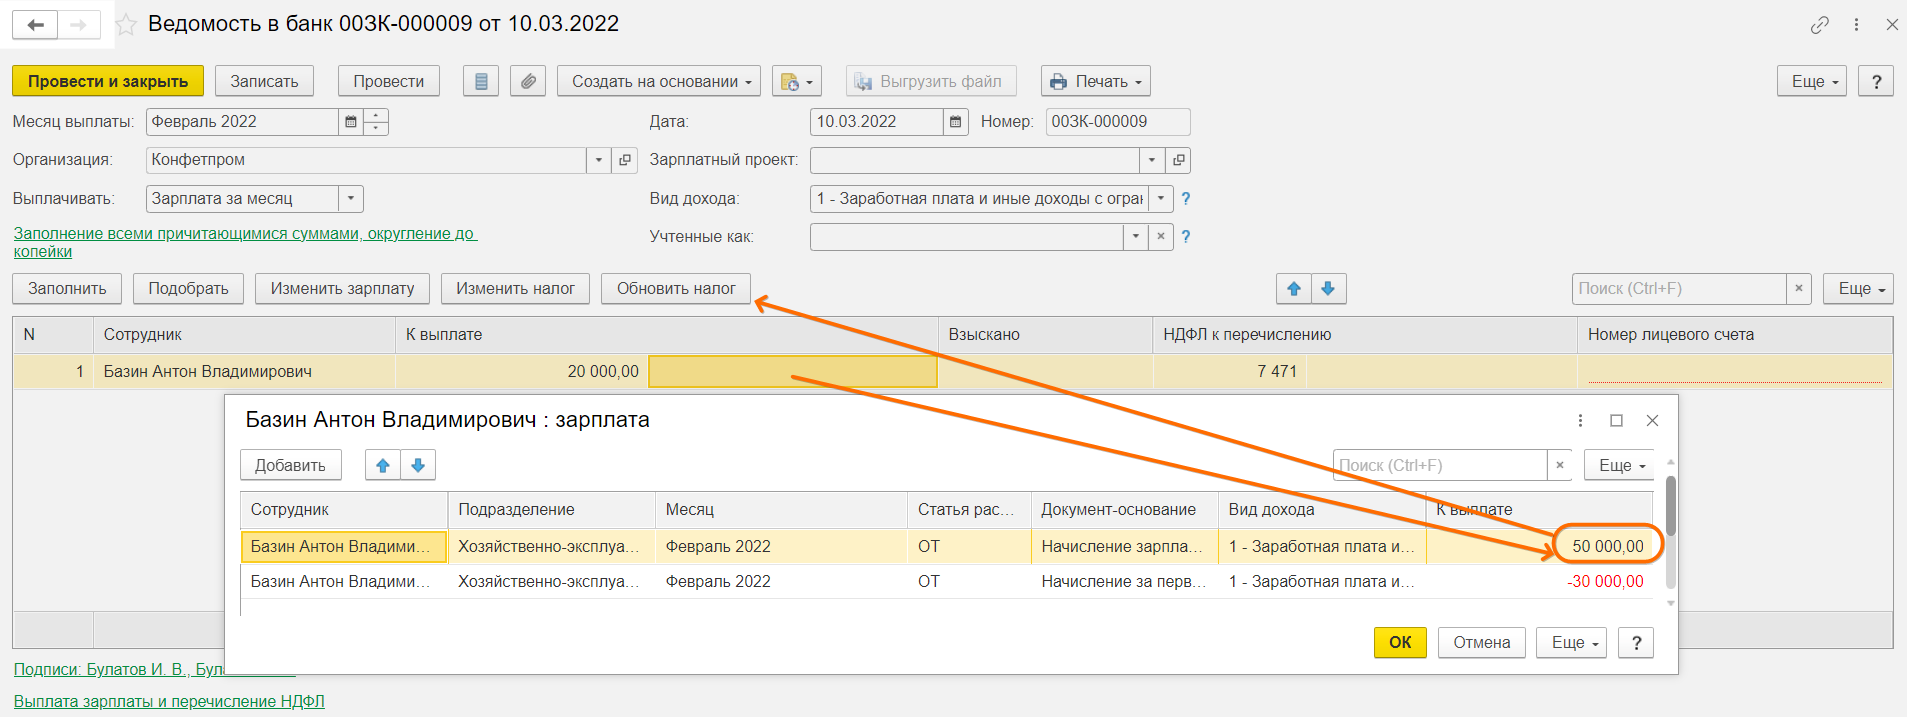Click the back navigation arrow

[35, 25]
